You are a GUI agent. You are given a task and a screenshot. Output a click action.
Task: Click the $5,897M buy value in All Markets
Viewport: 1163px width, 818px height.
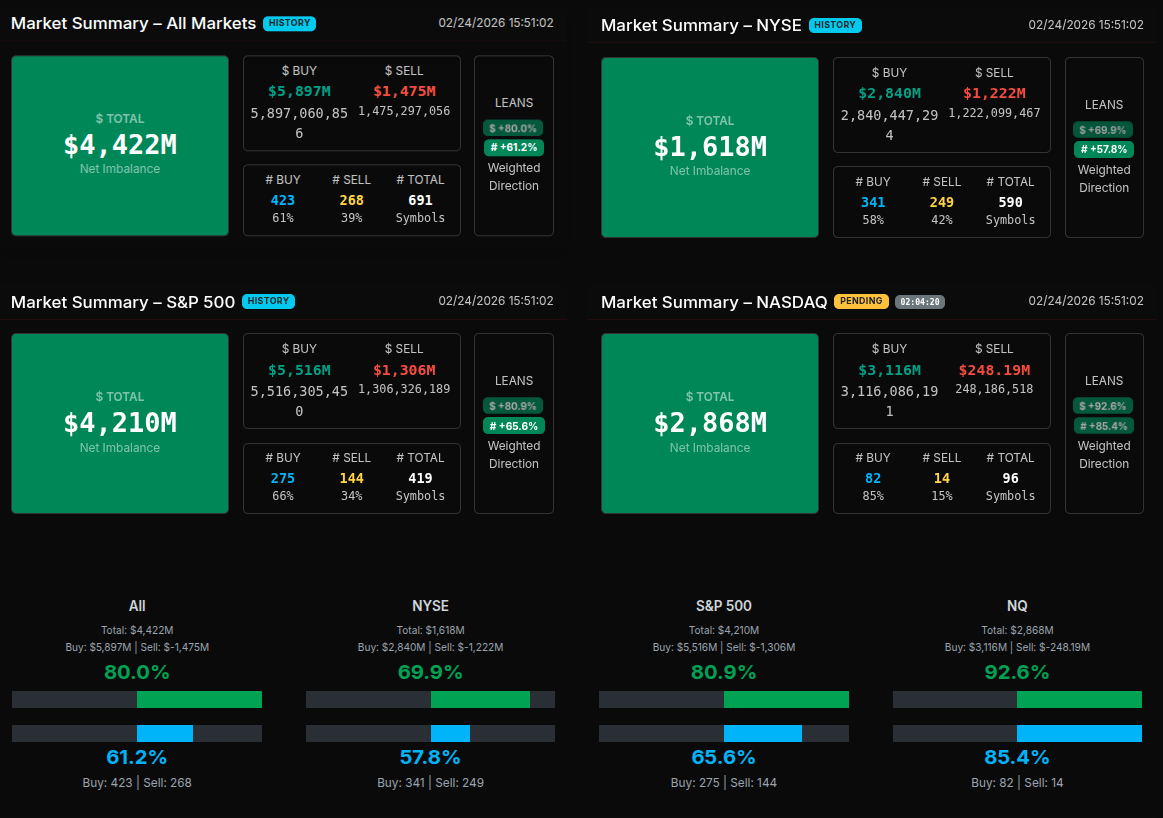pyautogui.click(x=299, y=91)
